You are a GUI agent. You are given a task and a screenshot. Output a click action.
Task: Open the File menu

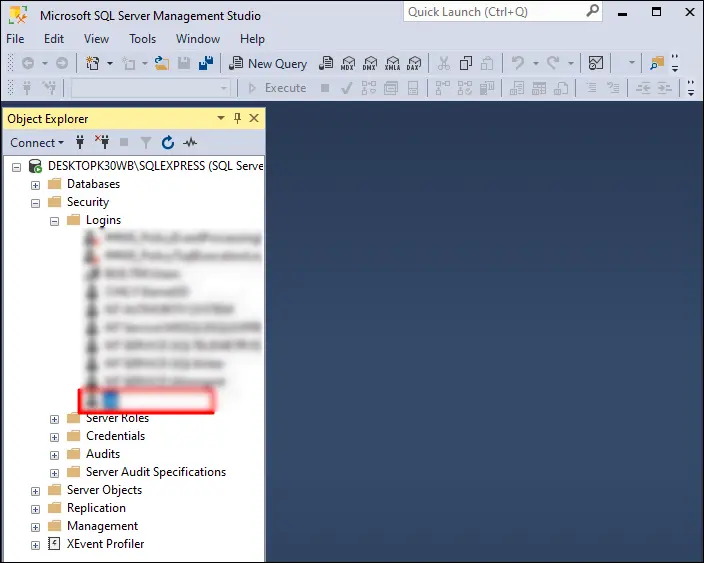[x=15, y=39]
